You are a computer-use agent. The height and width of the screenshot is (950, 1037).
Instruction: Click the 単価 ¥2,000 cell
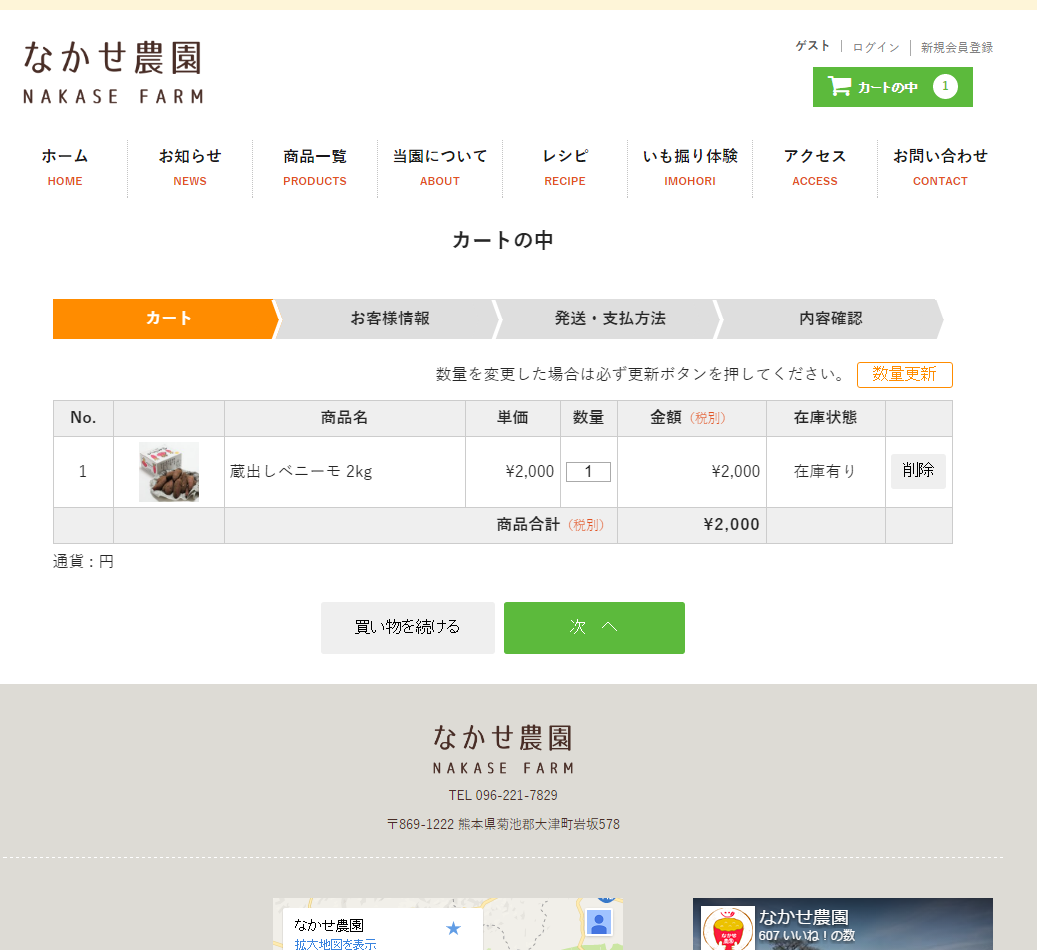coord(513,472)
